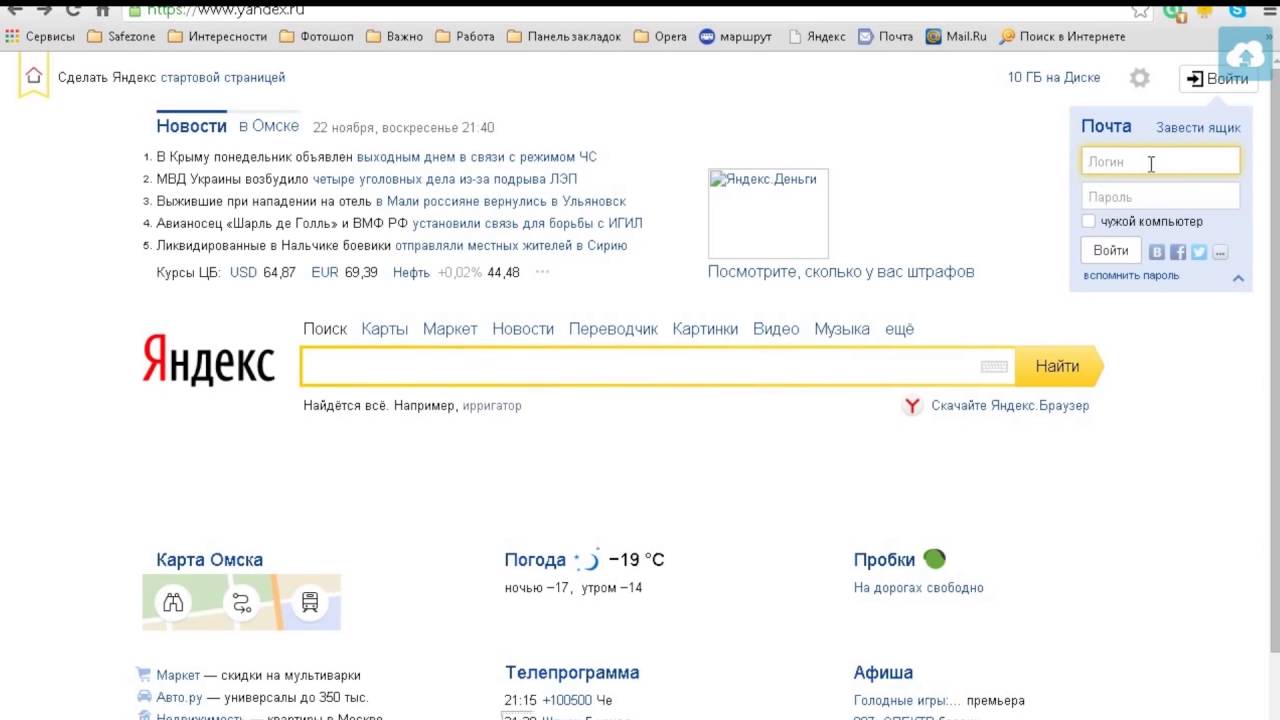Bookmark this page with star icon
The image size is (1280, 720).
point(1140,9)
